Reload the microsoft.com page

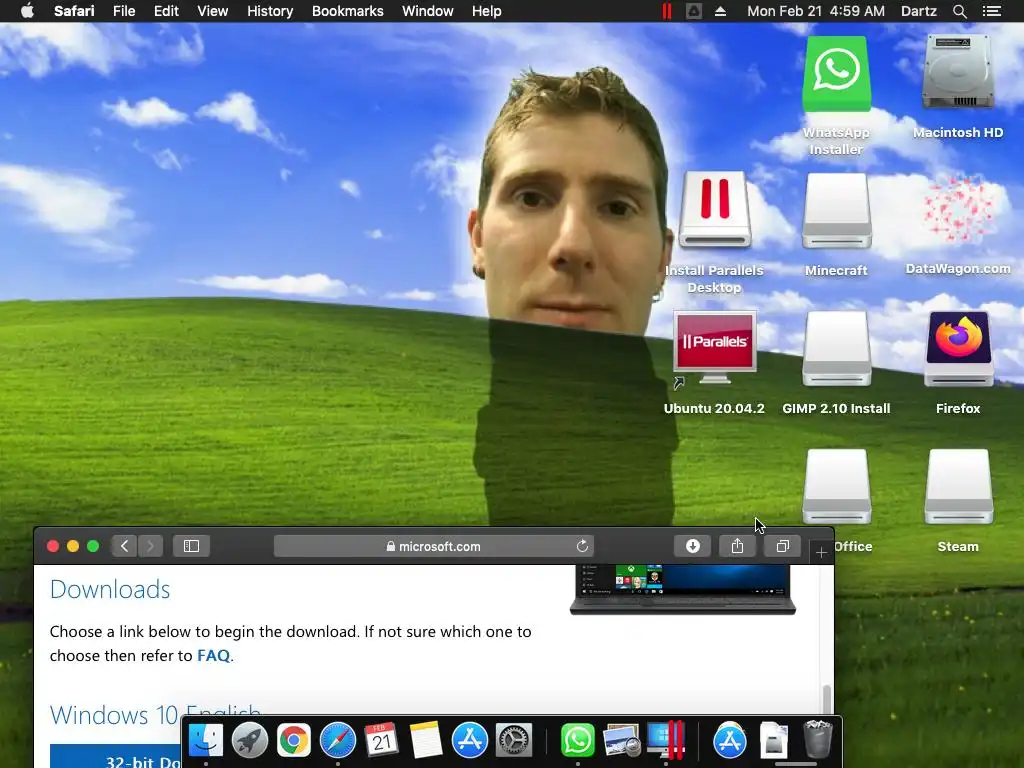pyautogui.click(x=582, y=546)
